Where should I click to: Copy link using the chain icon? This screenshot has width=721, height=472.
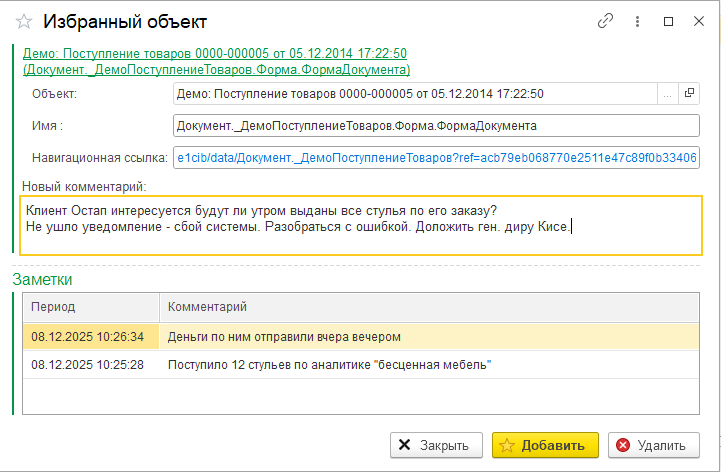click(605, 21)
